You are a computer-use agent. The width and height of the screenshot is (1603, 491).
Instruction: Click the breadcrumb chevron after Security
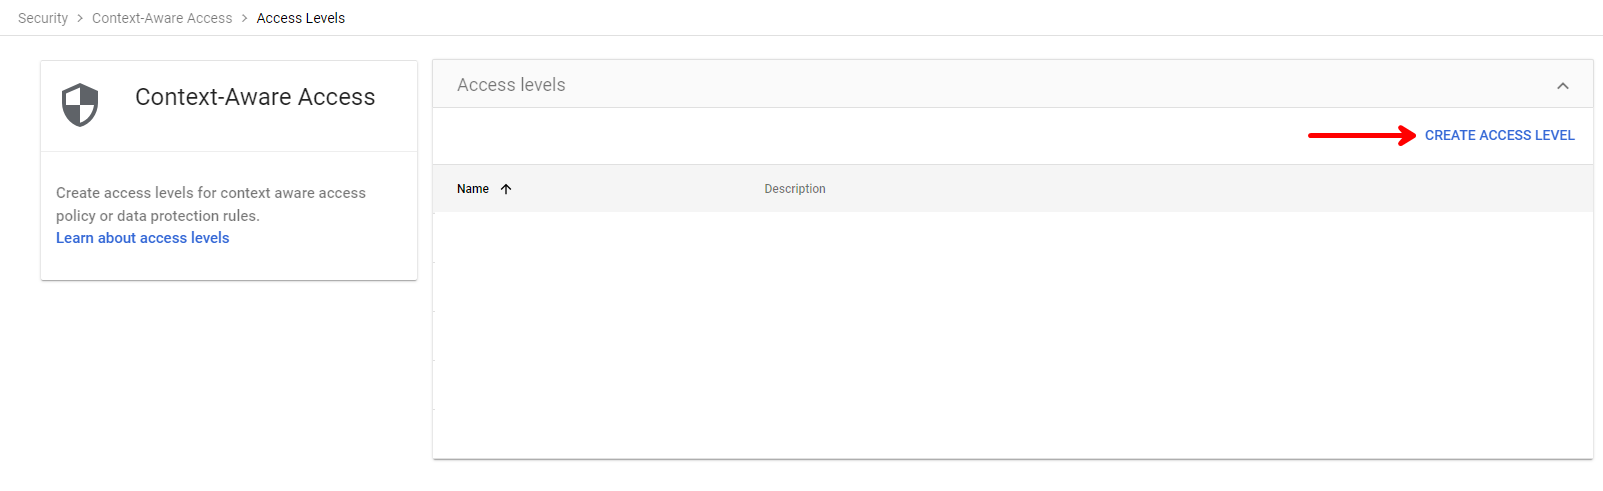point(80,18)
